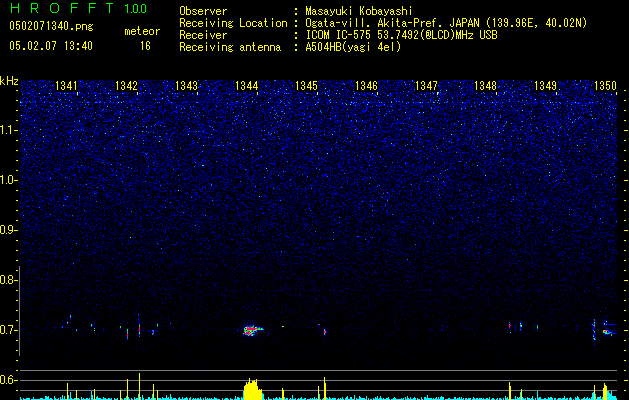Click the A504HB(yagi 4el) antenna text

pos(353,47)
